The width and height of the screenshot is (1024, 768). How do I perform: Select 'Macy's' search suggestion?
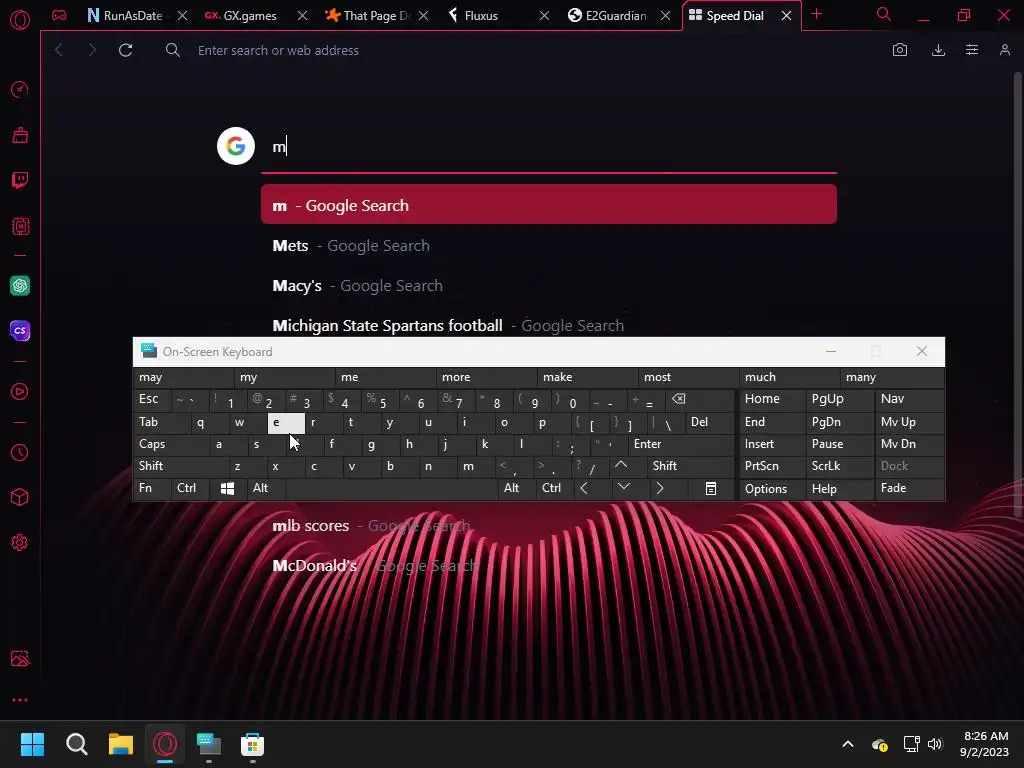tap(549, 285)
